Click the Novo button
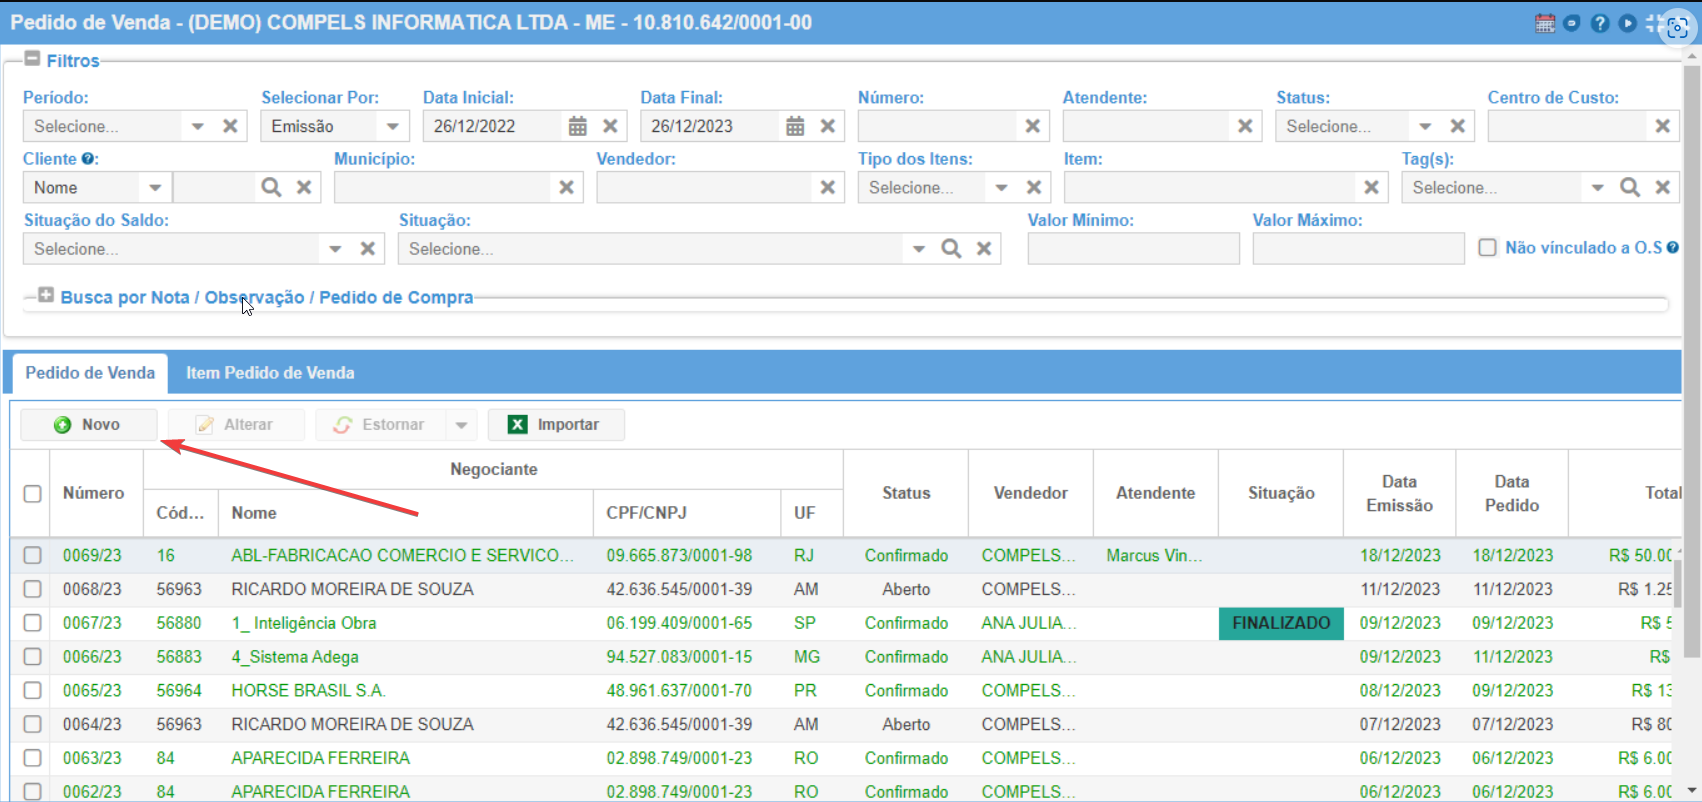This screenshot has height=802, width=1702. 89,425
